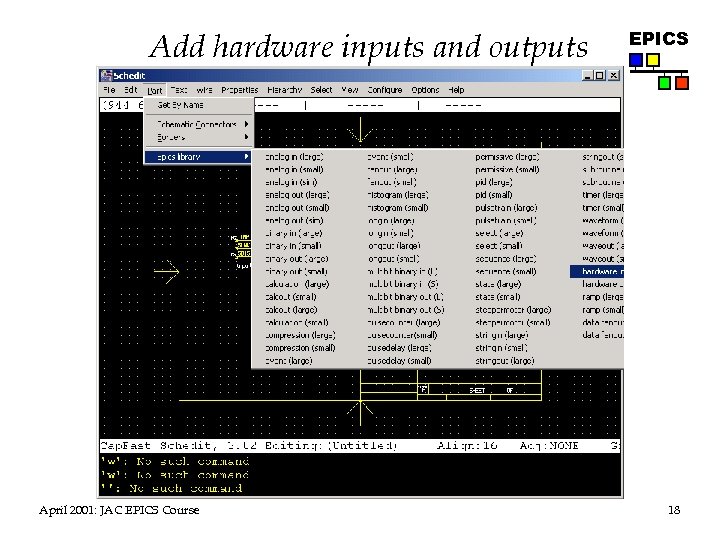Screen dimensions: 720x540
Task: Select binary in (large) part
Action: tap(293, 233)
